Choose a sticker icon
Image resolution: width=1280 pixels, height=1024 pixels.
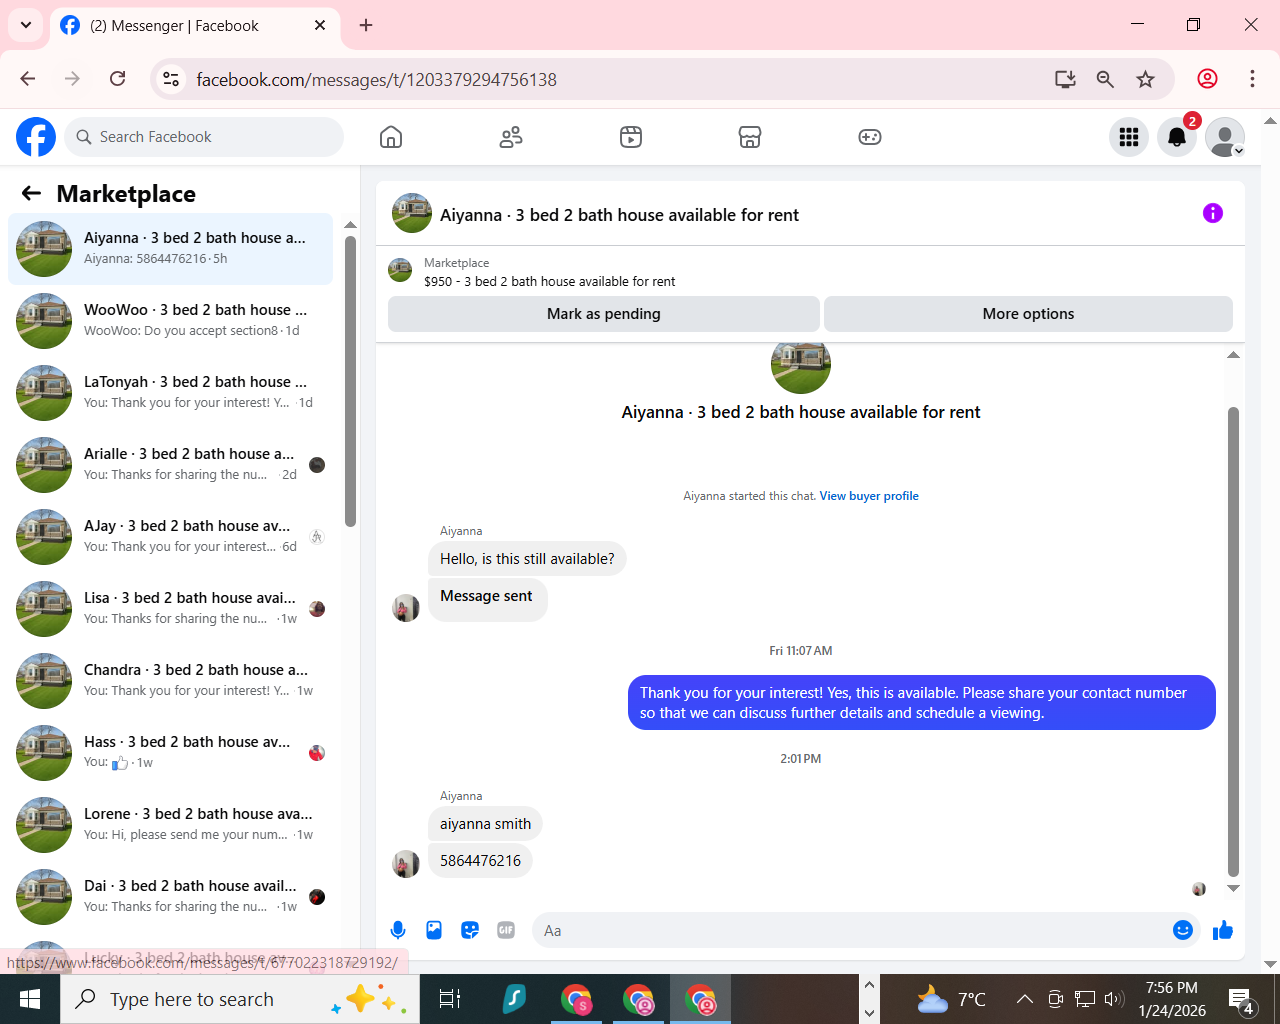pos(470,930)
